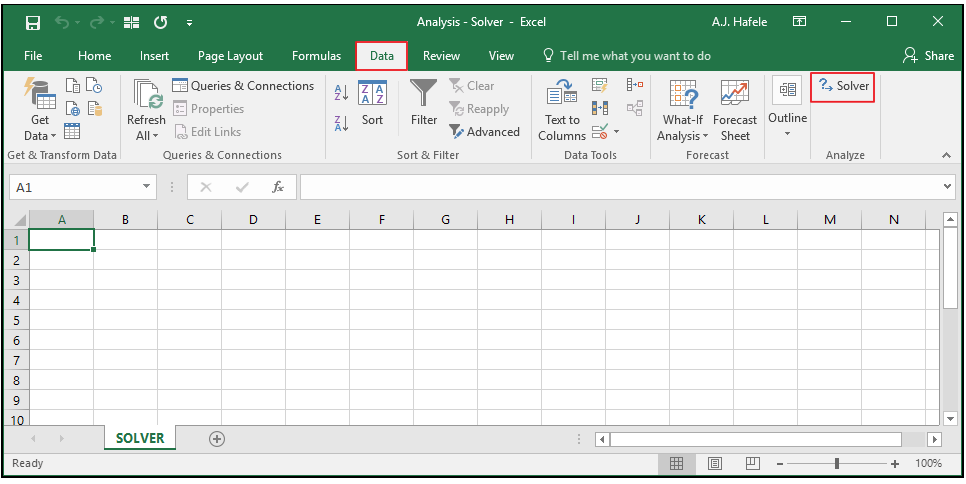Open the What-If Analysis menu
This screenshot has width=966, height=484.
click(683, 110)
